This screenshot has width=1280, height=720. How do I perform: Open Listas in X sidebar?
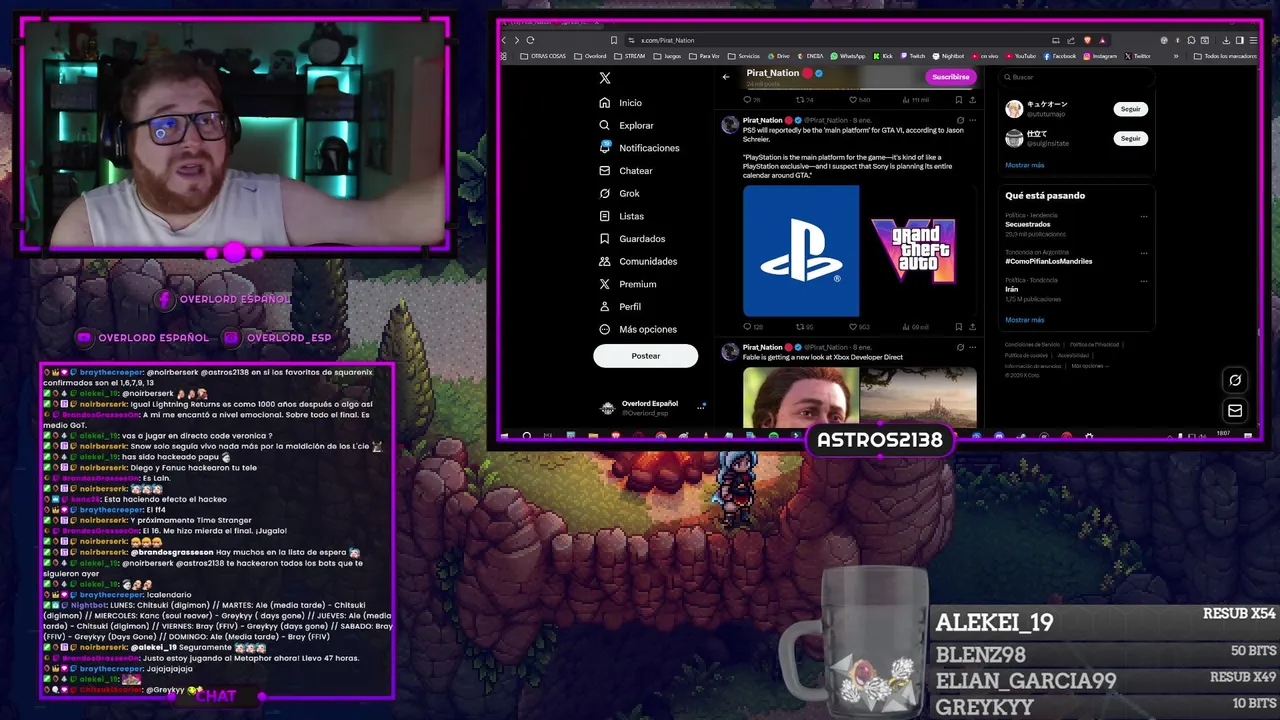[x=621, y=216]
